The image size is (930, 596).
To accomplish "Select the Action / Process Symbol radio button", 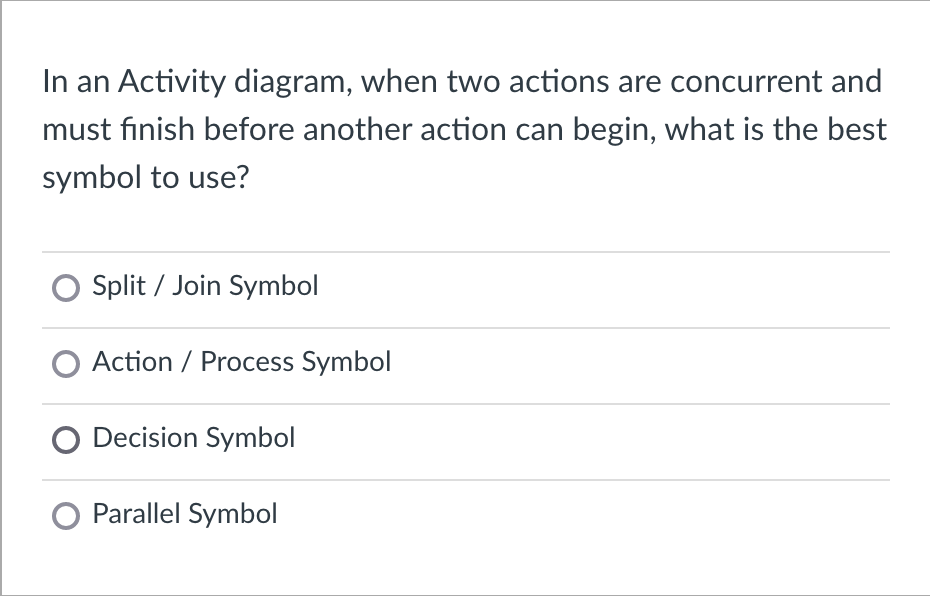I will [x=65, y=363].
